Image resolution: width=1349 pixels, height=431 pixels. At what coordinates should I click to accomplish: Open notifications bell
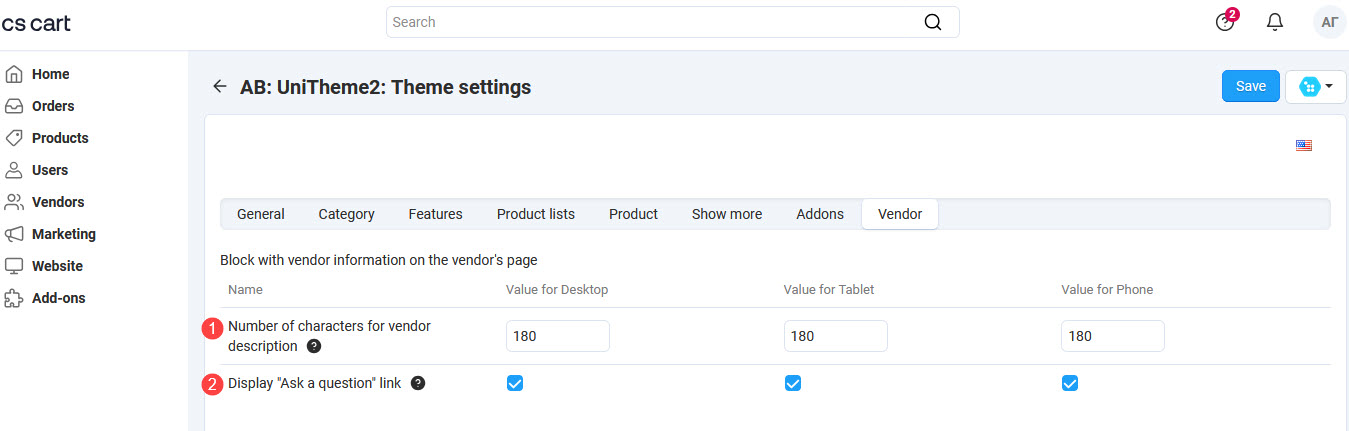[1275, 22]
